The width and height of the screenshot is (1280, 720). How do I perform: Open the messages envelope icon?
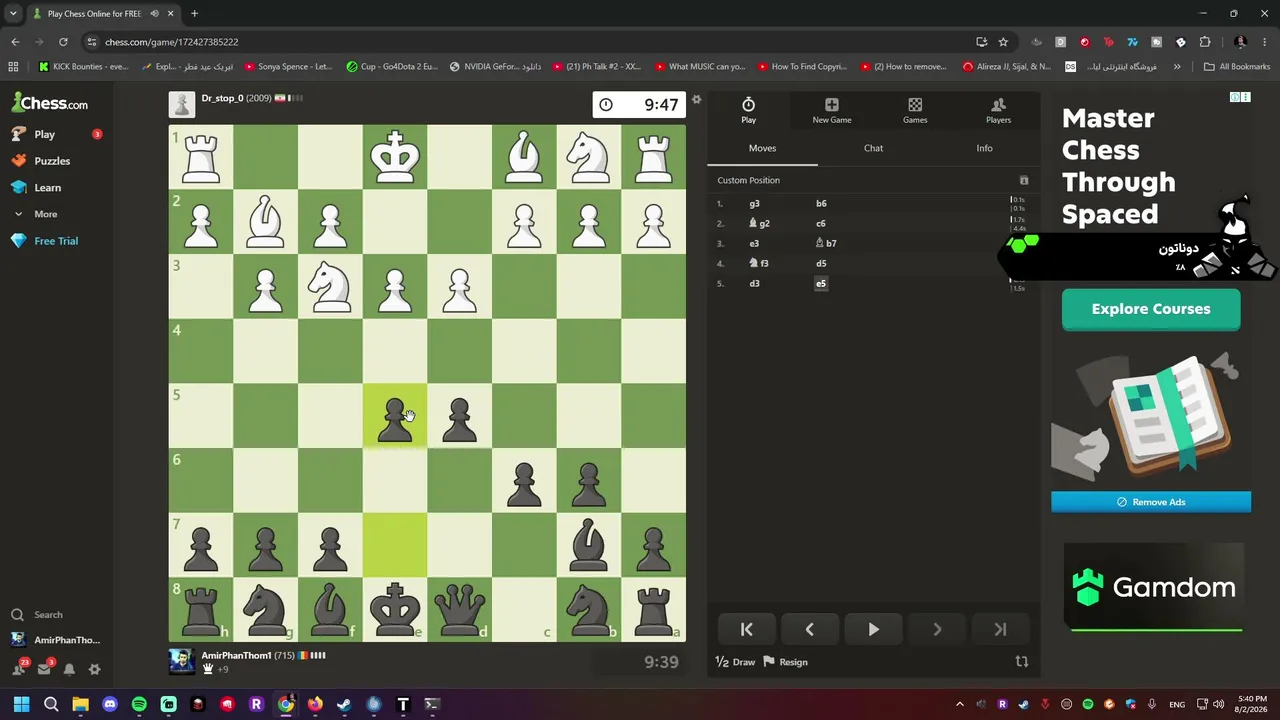[44, 669]
